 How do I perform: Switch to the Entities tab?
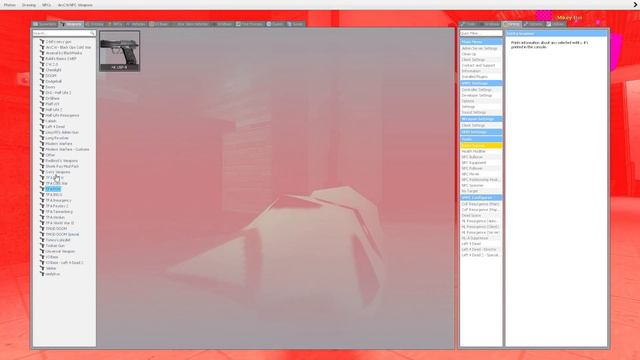click(x=95, y=24)
